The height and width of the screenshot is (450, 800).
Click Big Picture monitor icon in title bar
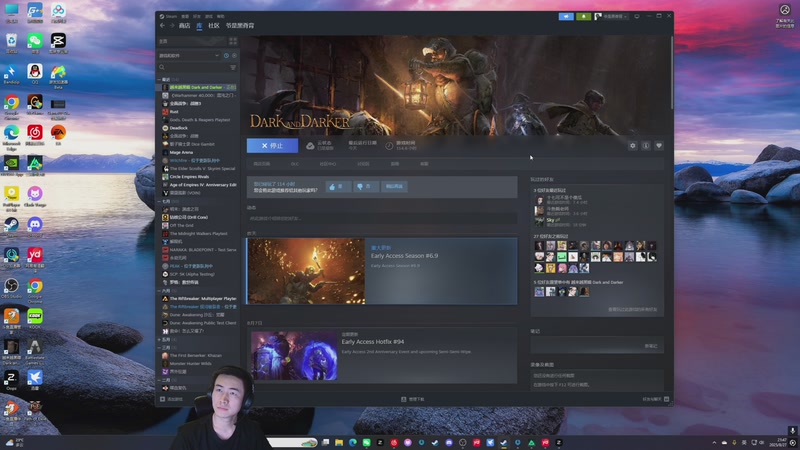point(637,16)
